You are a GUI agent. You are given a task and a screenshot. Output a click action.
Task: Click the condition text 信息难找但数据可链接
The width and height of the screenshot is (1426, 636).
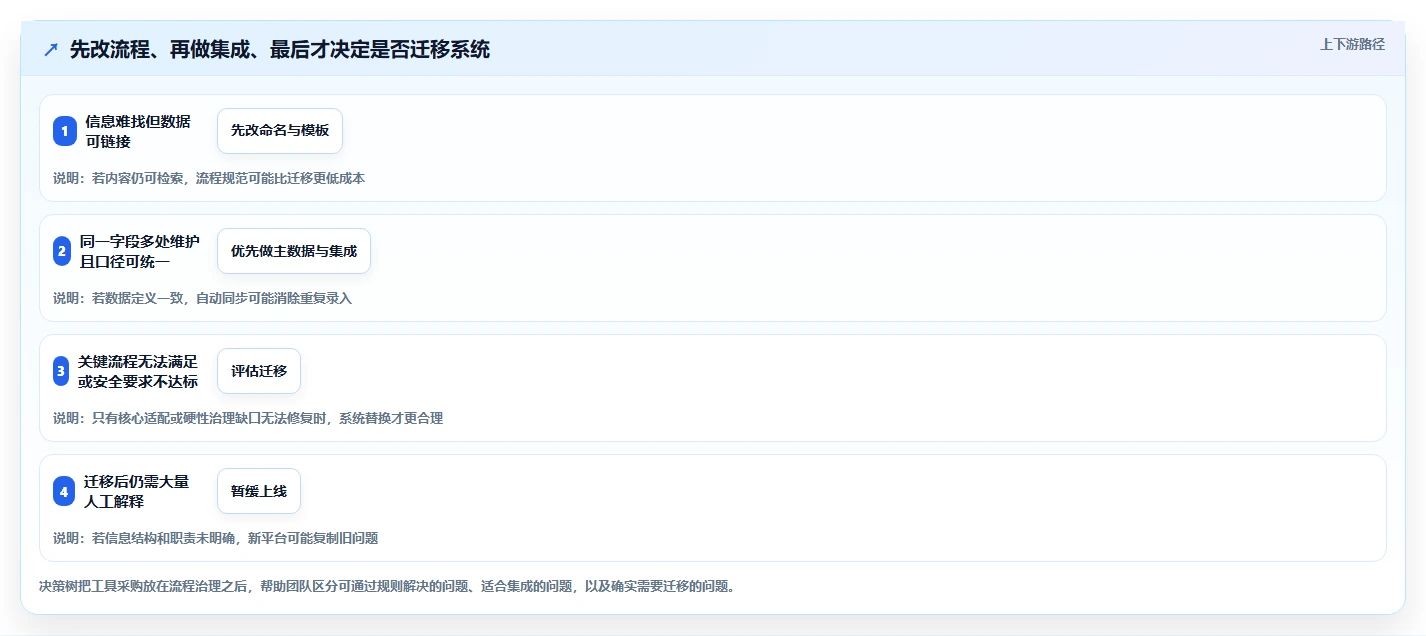(138, 131)
